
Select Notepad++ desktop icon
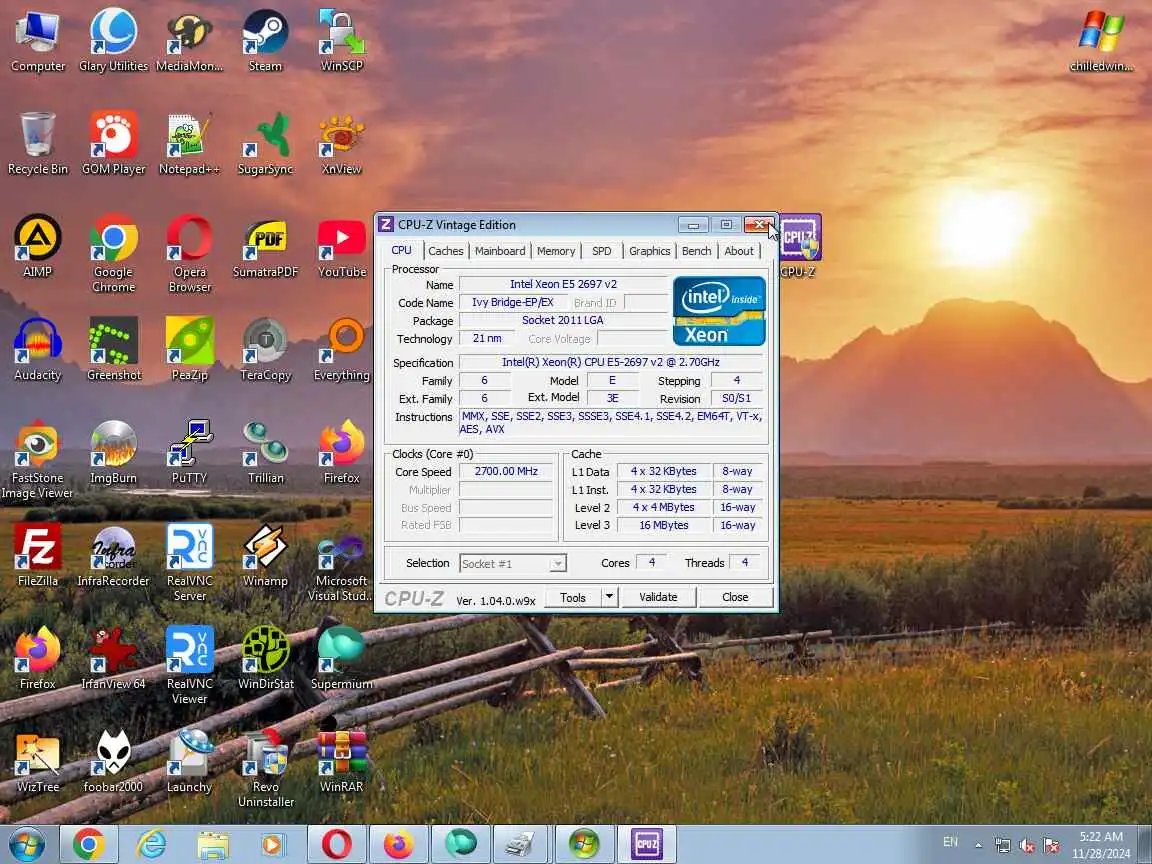pyautogui.click(x=190, y=143)
